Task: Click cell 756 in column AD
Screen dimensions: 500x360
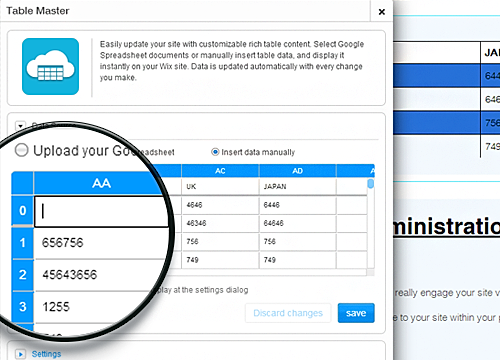Action: pyautogui.click(x=297, y=241)
